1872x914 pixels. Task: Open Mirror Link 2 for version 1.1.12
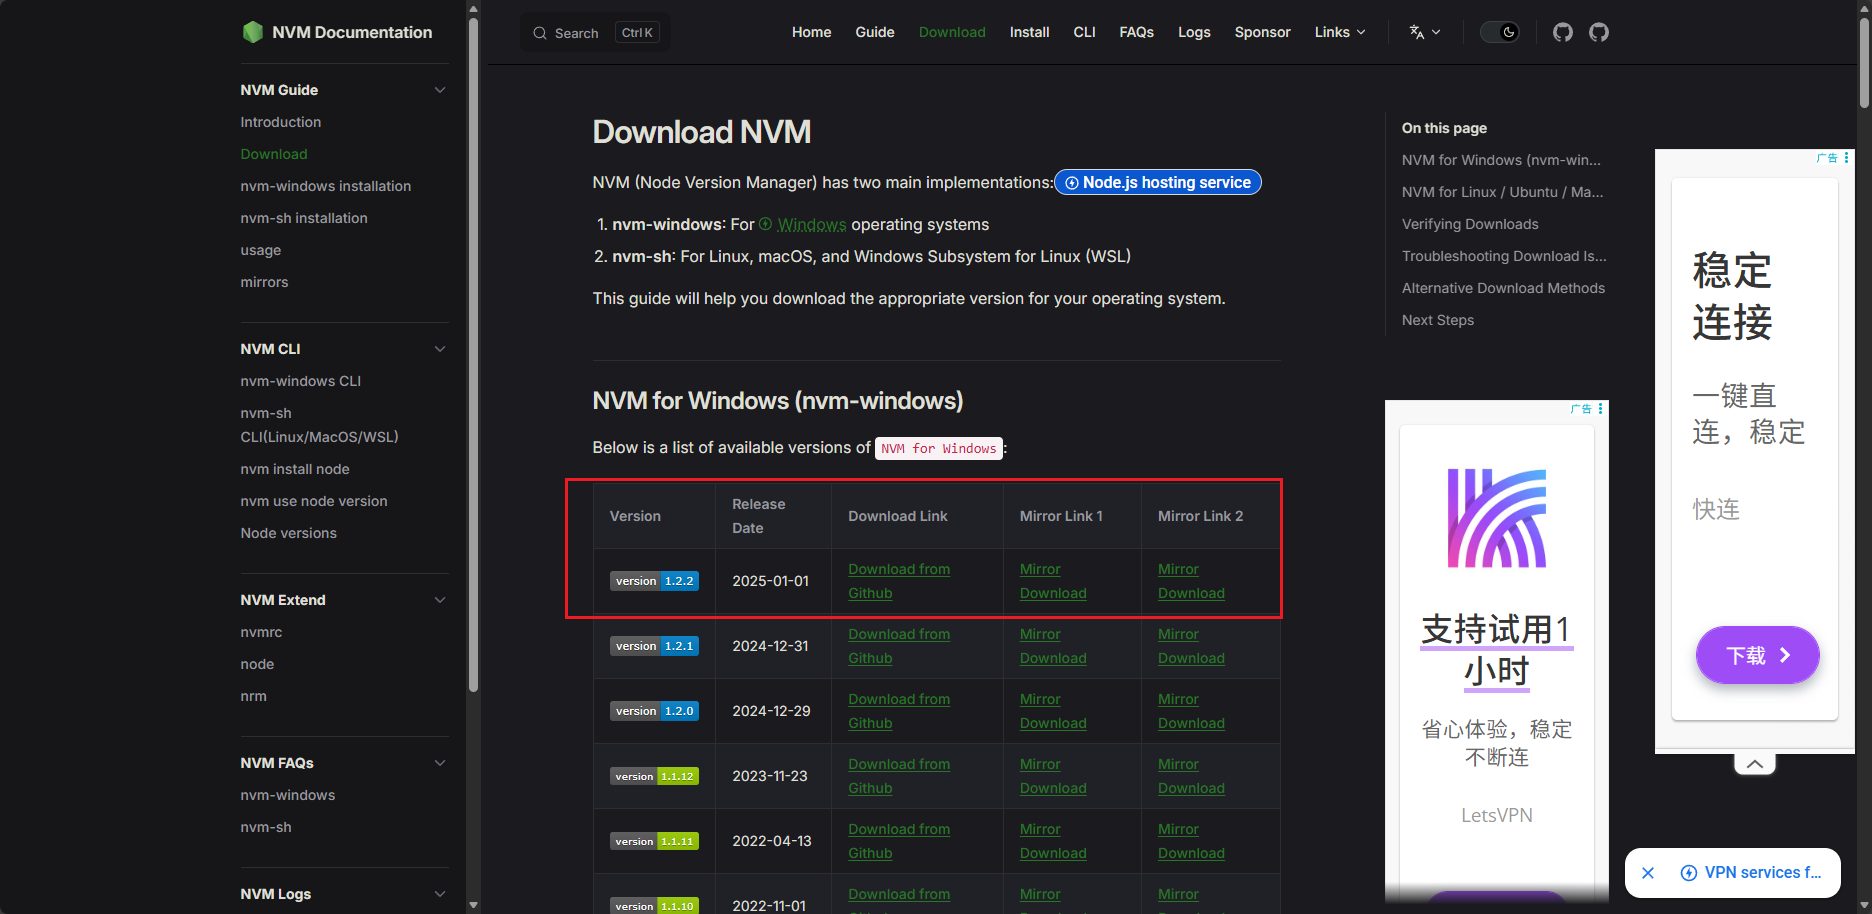[x=1191, y=776]
